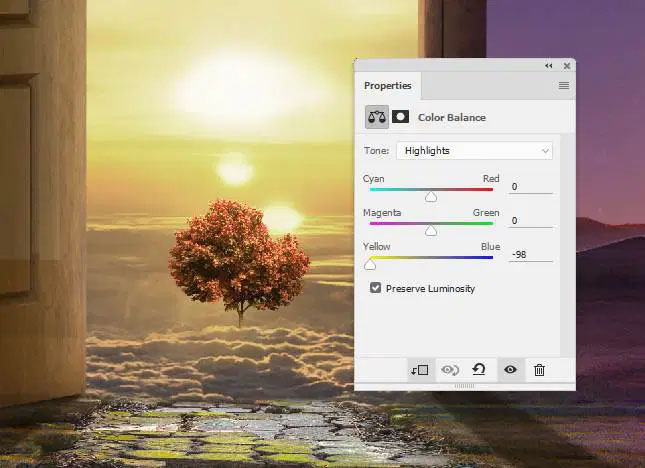Click the Tone: label
Screen dimensions: 645x468
click(376, 151)
